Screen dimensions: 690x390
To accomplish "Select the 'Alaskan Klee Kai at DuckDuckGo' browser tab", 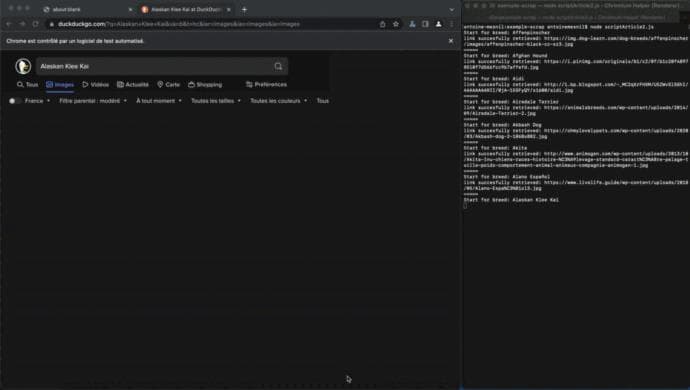I will coord(185,9).
